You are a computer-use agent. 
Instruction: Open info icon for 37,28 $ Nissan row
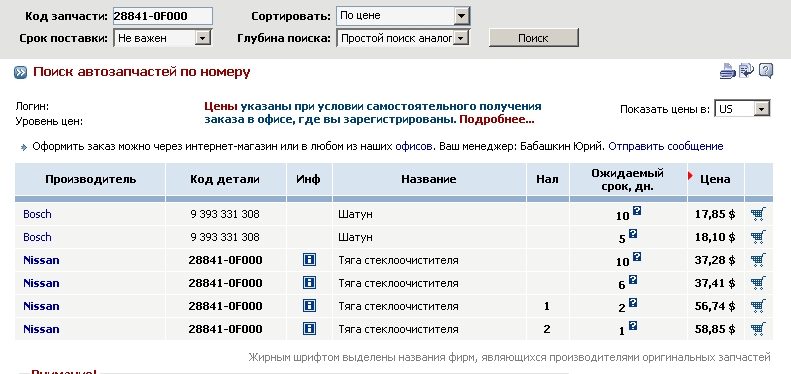(x=309, y=260)
